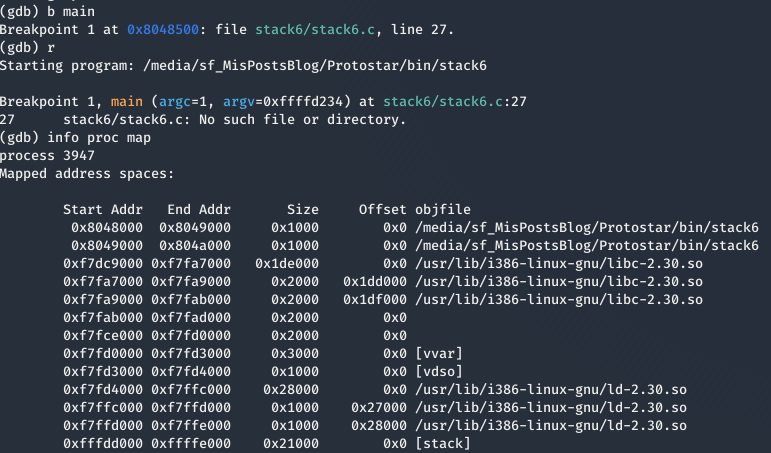Select the orange main function name
This screenshot has width=771, height=453.
pos(126,102)
